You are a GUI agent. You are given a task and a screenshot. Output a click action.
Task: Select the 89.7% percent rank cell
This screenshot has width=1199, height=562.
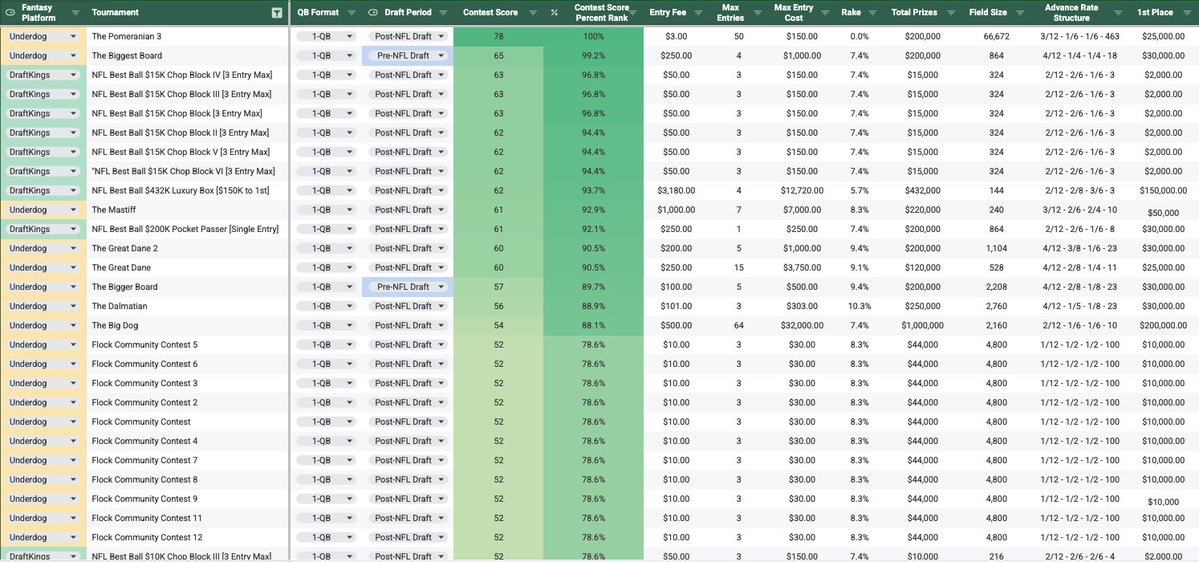pos(593,287)
